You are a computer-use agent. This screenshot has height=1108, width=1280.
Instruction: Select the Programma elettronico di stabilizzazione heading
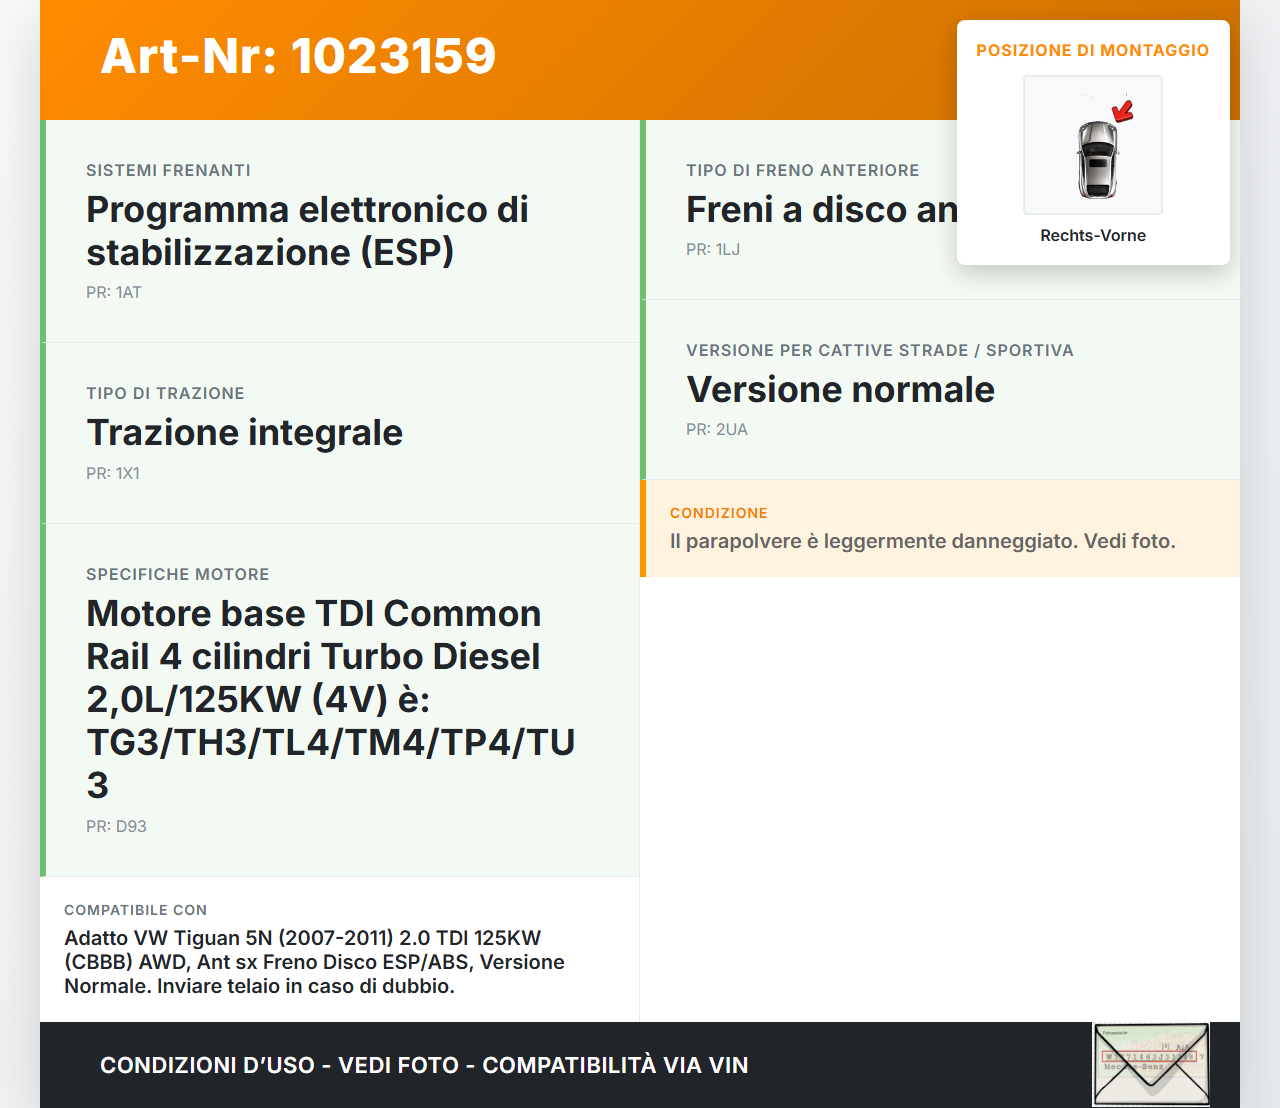click(x=307, y=231)
